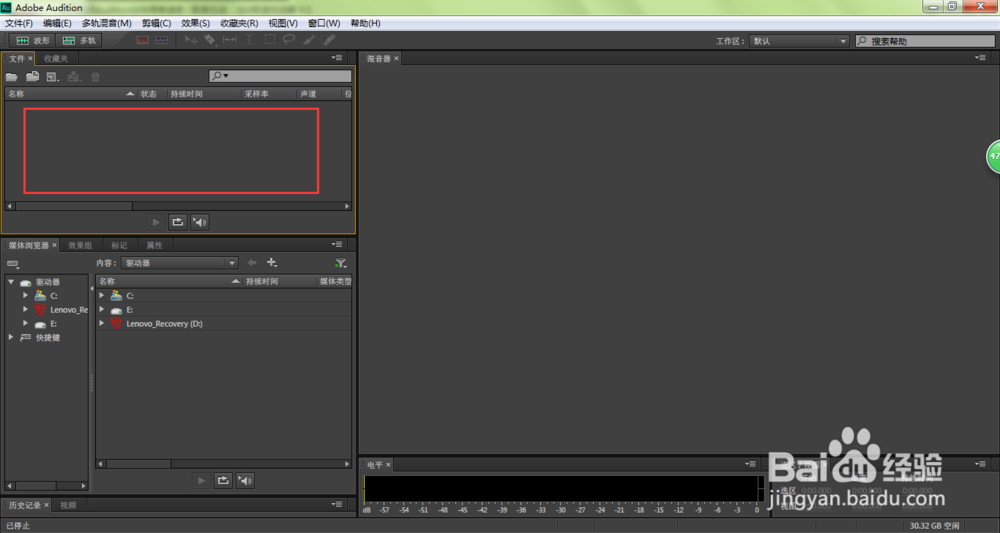Select the Slip tool in toolbar
The width and height of the screenshot is (1000, 533).
click(230, 40)
